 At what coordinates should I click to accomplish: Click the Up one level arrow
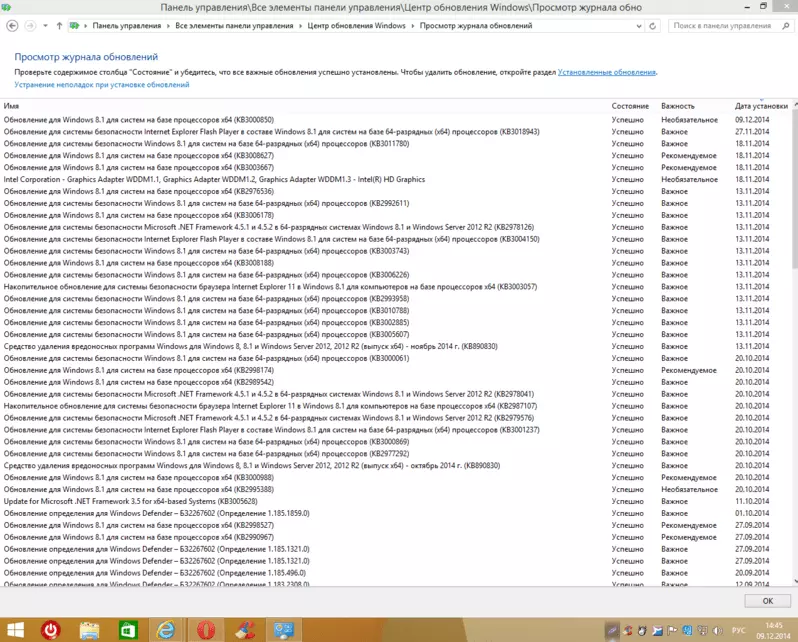click(60, 23)
